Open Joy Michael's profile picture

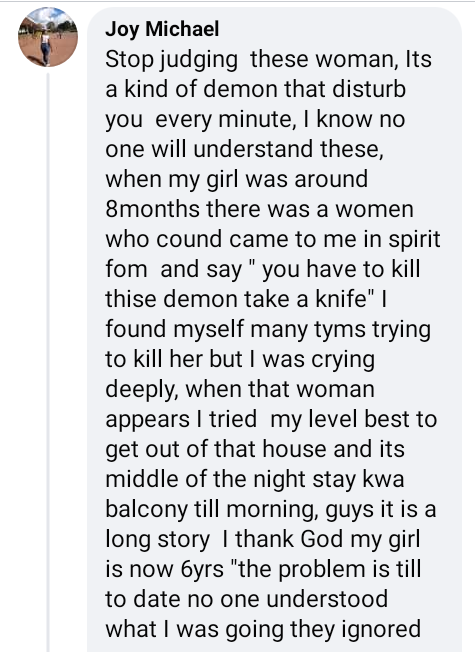[x=48, y=37]
